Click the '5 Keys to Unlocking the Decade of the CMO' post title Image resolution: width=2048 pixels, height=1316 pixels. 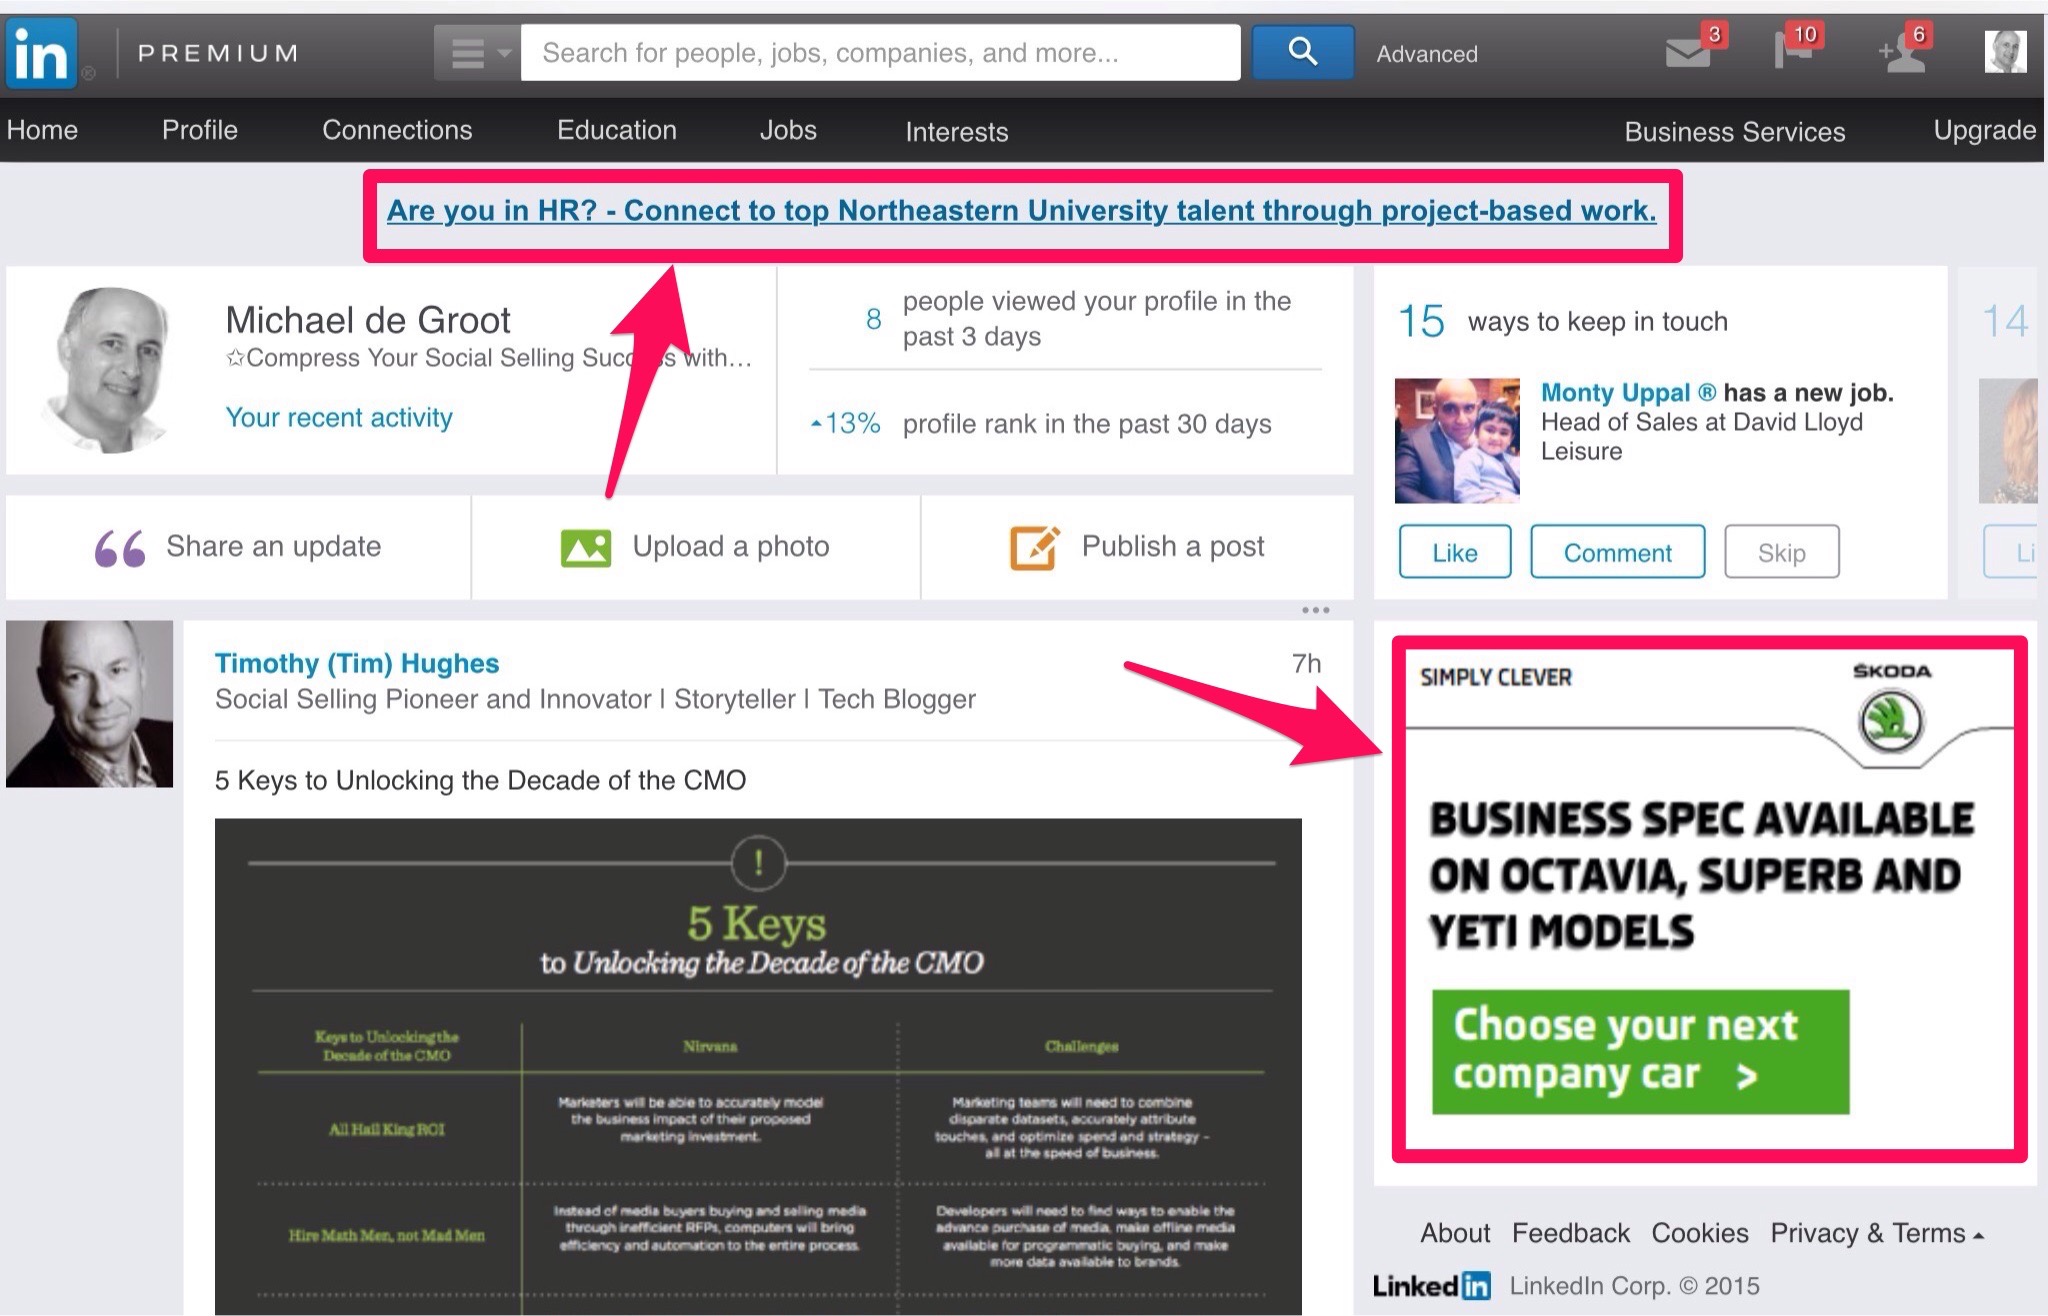[480, 780]
